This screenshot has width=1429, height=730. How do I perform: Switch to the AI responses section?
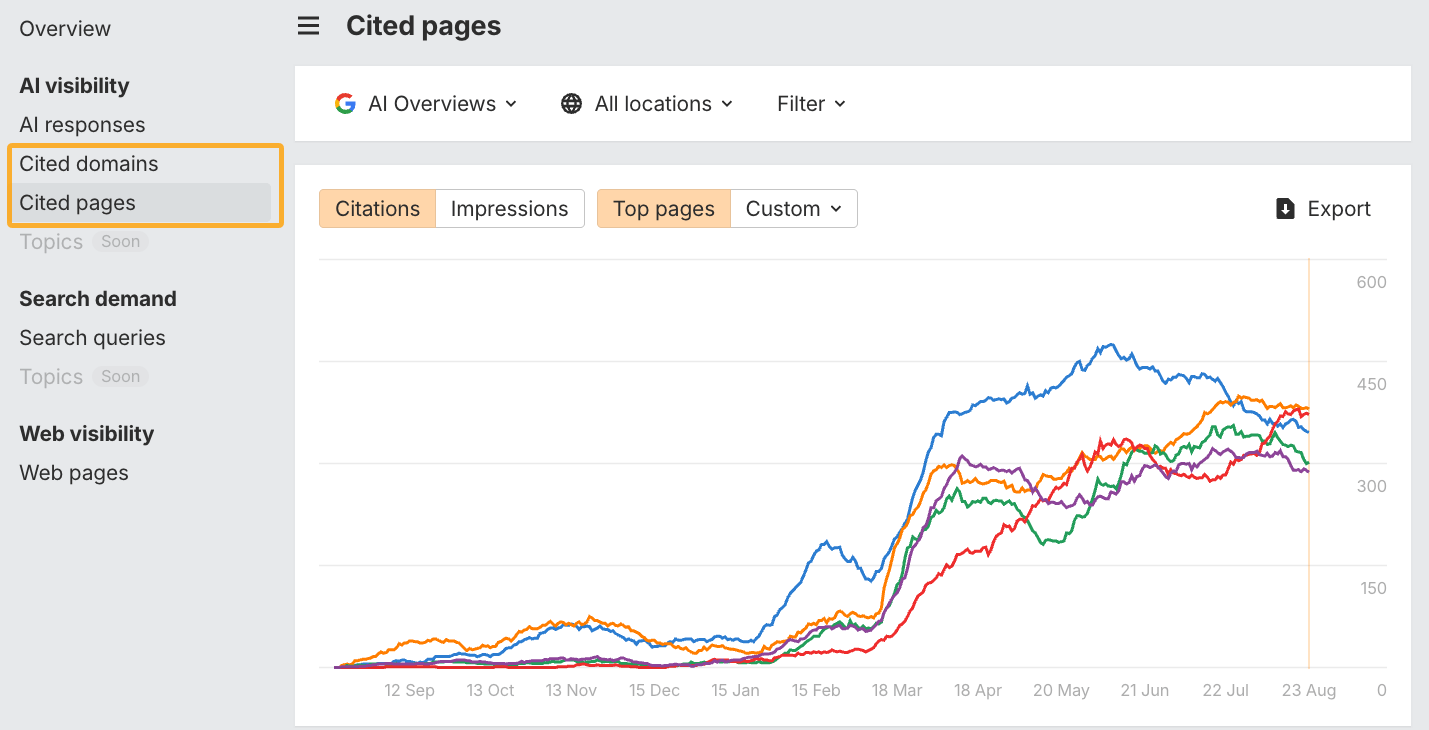pos(82,124)
